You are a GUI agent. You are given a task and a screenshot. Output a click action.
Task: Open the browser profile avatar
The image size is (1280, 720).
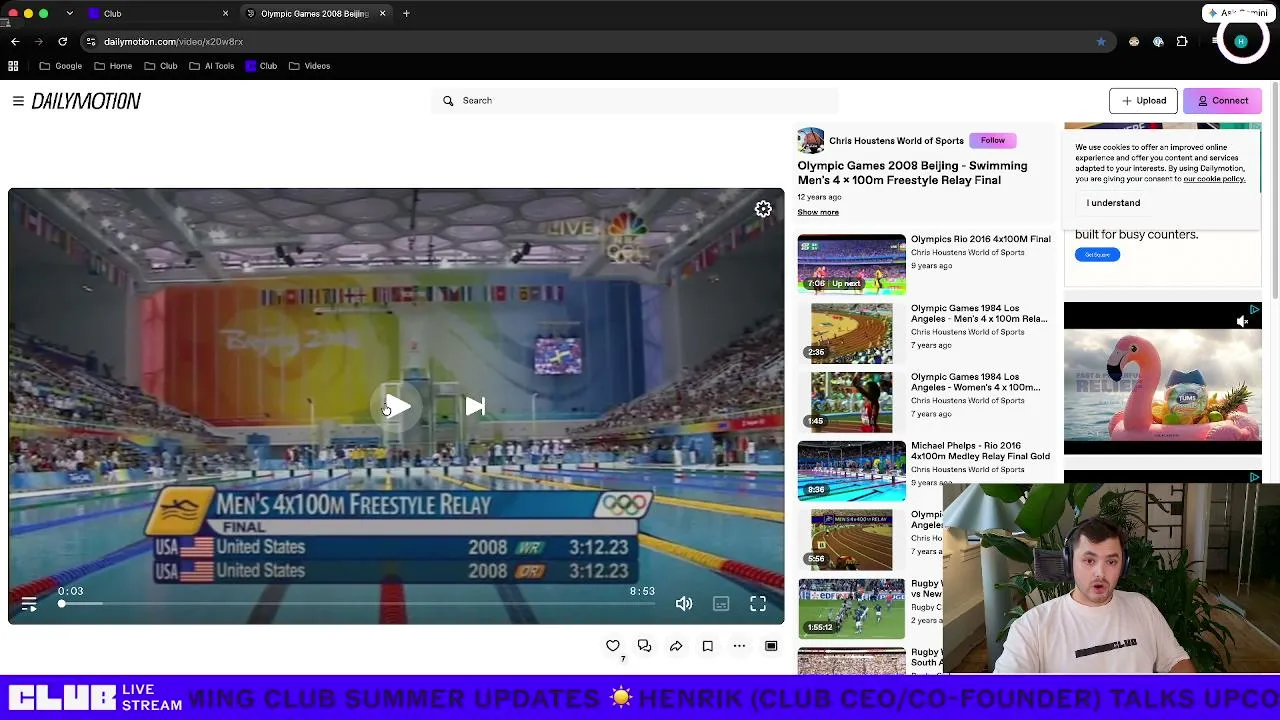coord(1241,42)
